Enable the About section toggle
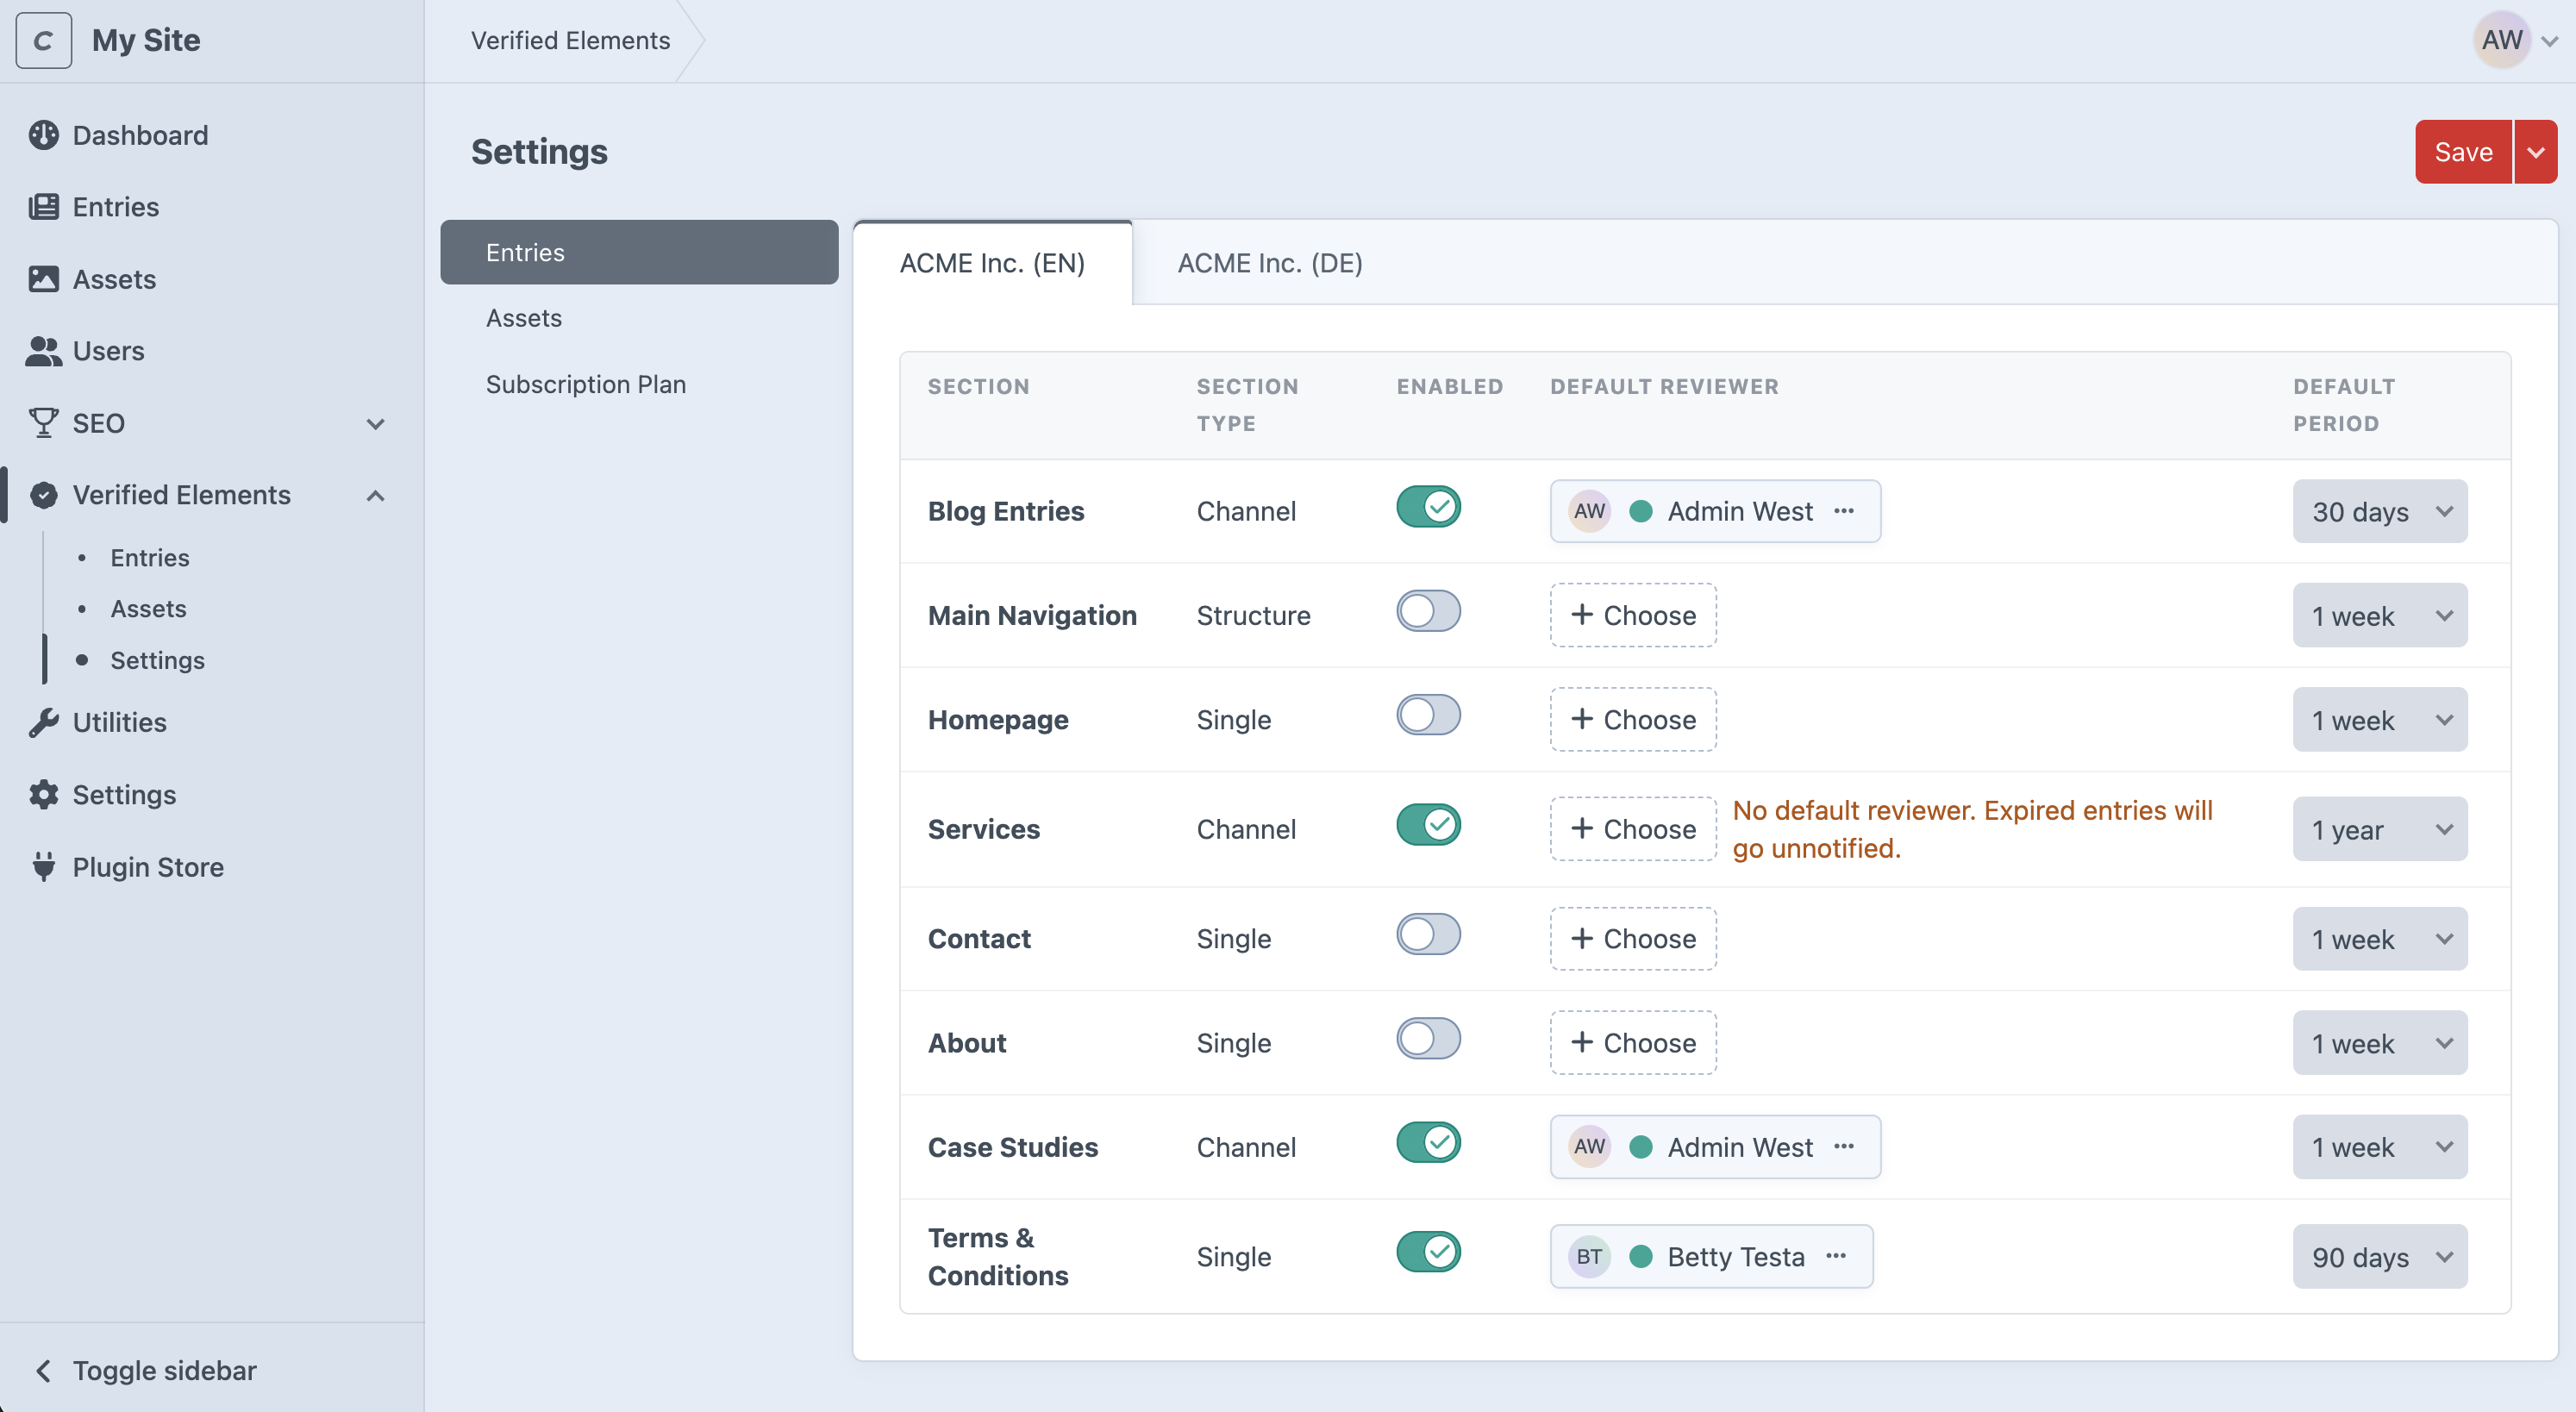2576x1412 pixels. coord(1428,1038)
